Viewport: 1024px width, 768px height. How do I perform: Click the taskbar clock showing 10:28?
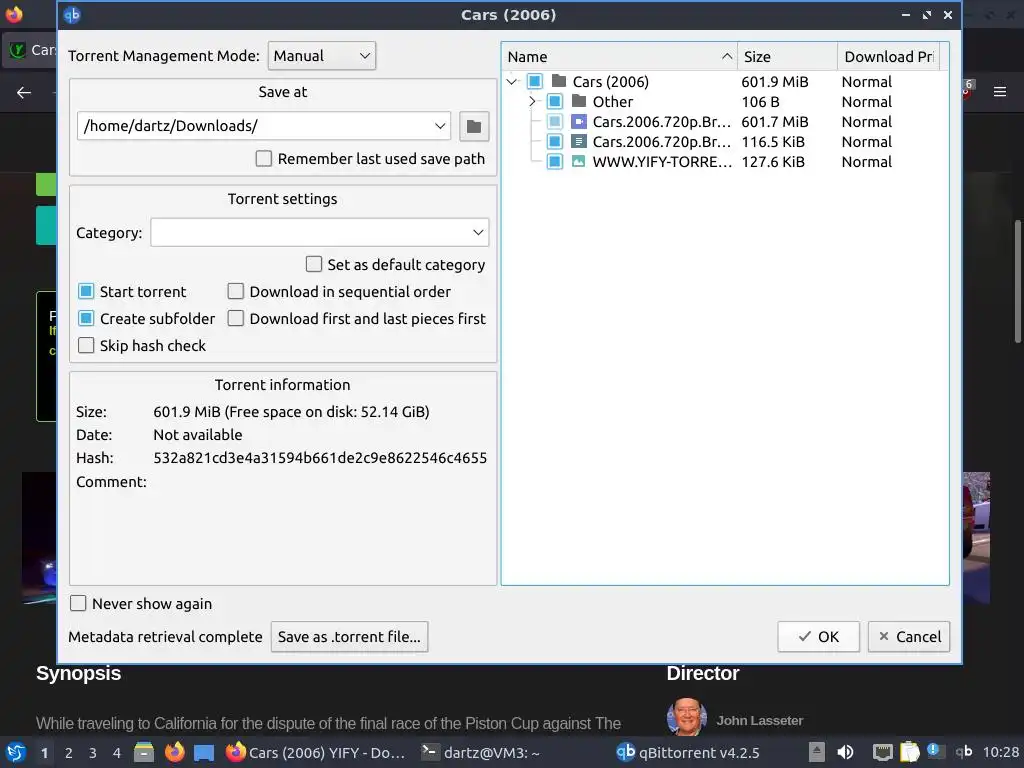coord(1000,752)
